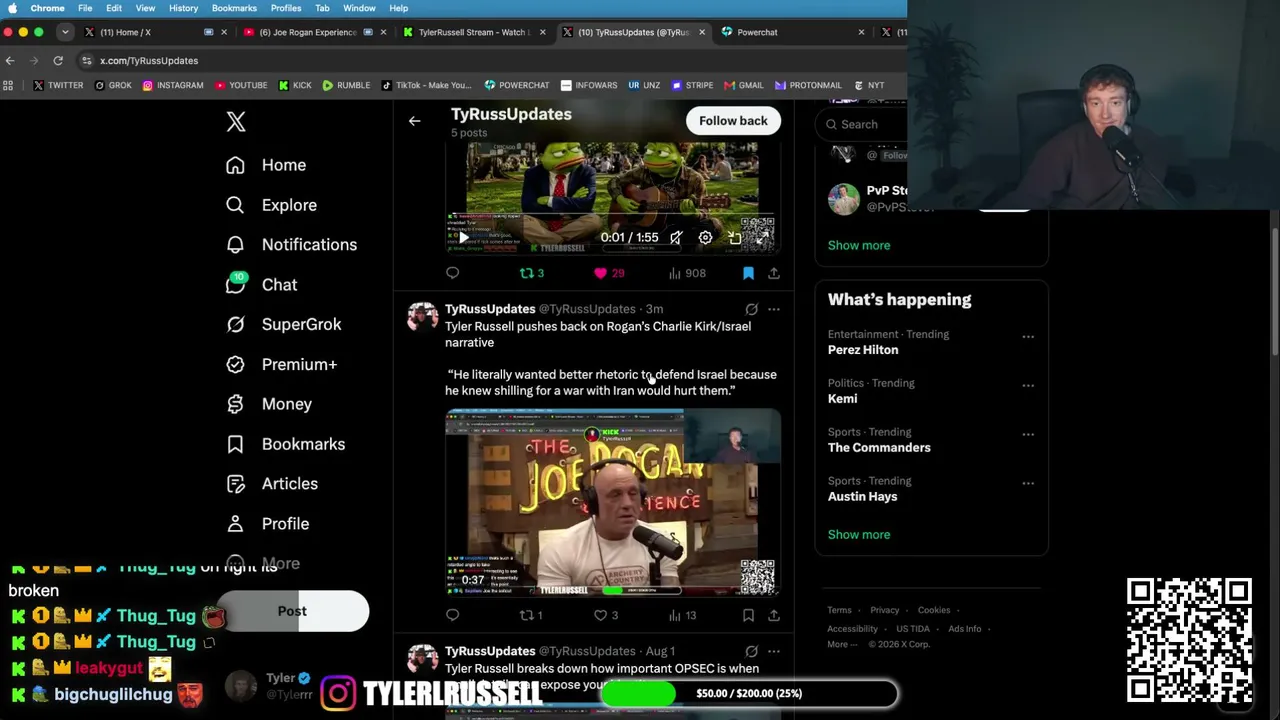The height and width of the screenshot is (720, 1280).
Task: View analytics showing 13 views
Action: point(683,615)
